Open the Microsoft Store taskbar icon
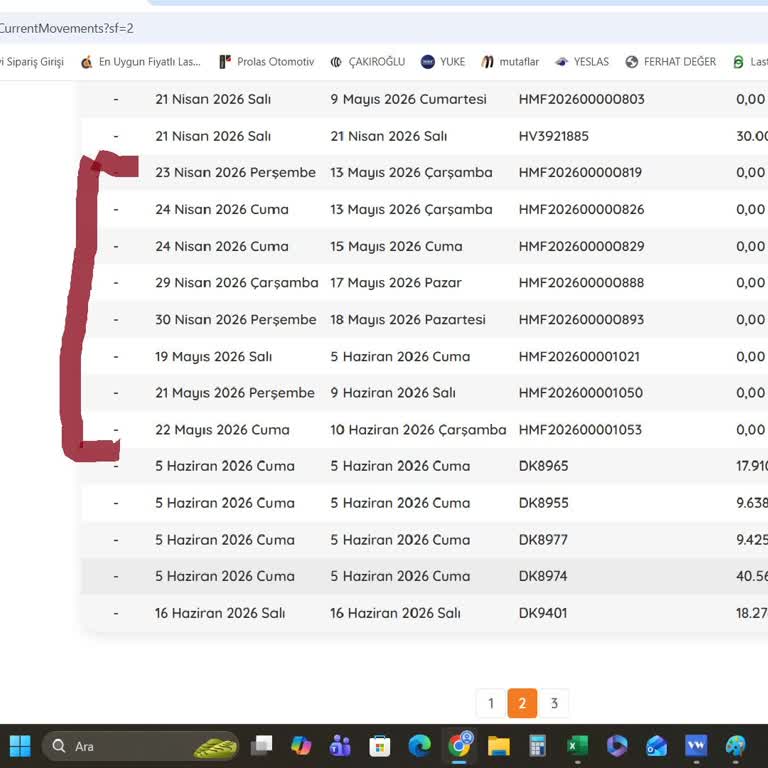The width and height of the screenshot is (768, 768). tap(380, 746)
